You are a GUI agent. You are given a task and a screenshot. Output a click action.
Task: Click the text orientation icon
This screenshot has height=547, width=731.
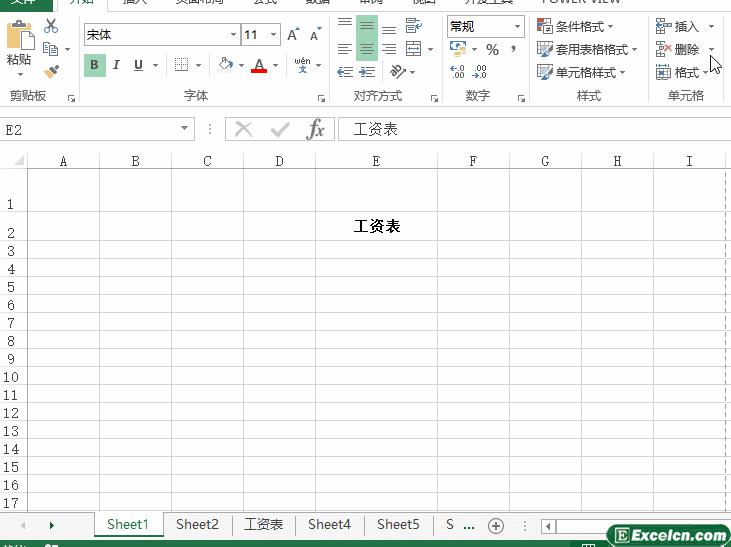pyautogui.click(x=398, y=72)
